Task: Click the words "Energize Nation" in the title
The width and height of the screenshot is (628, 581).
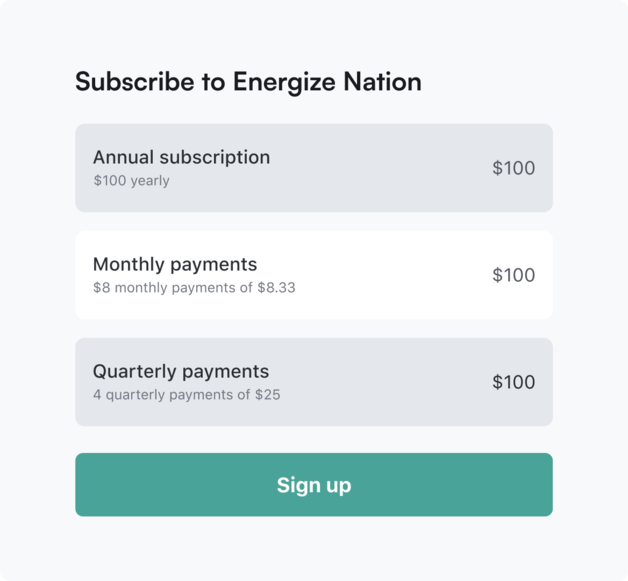Action: [327, 82]
